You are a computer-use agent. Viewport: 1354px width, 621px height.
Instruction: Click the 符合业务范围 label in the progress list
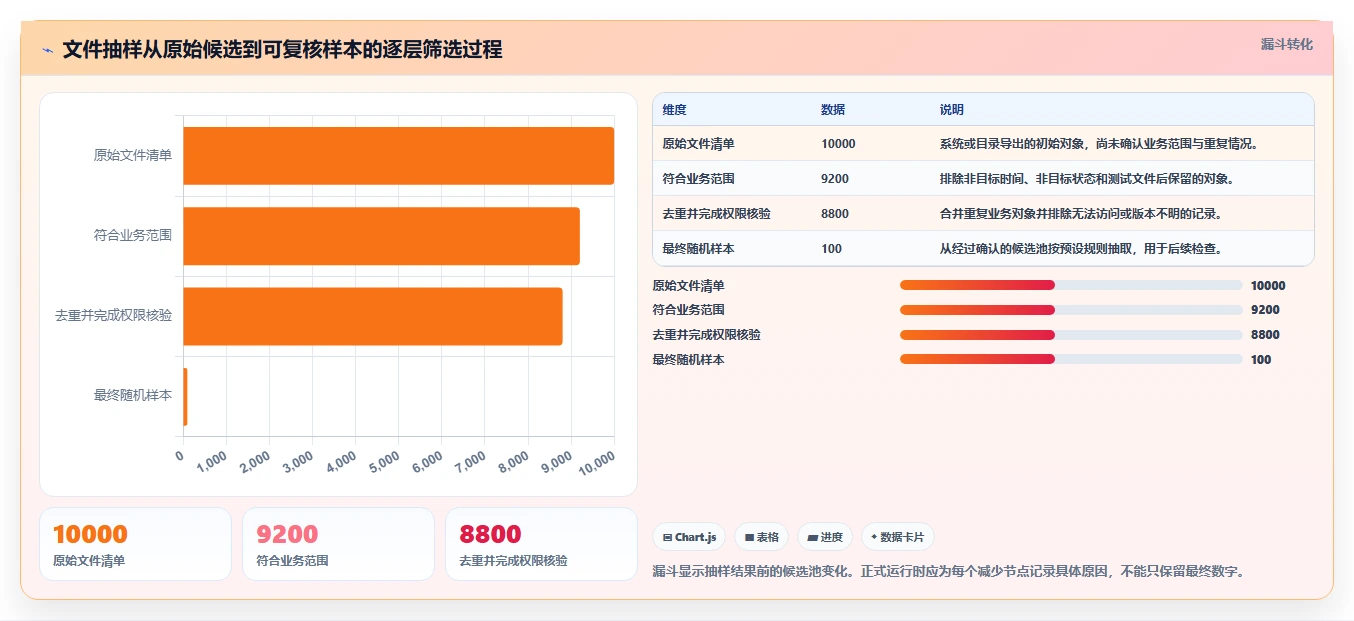click(x=688, y=310)
